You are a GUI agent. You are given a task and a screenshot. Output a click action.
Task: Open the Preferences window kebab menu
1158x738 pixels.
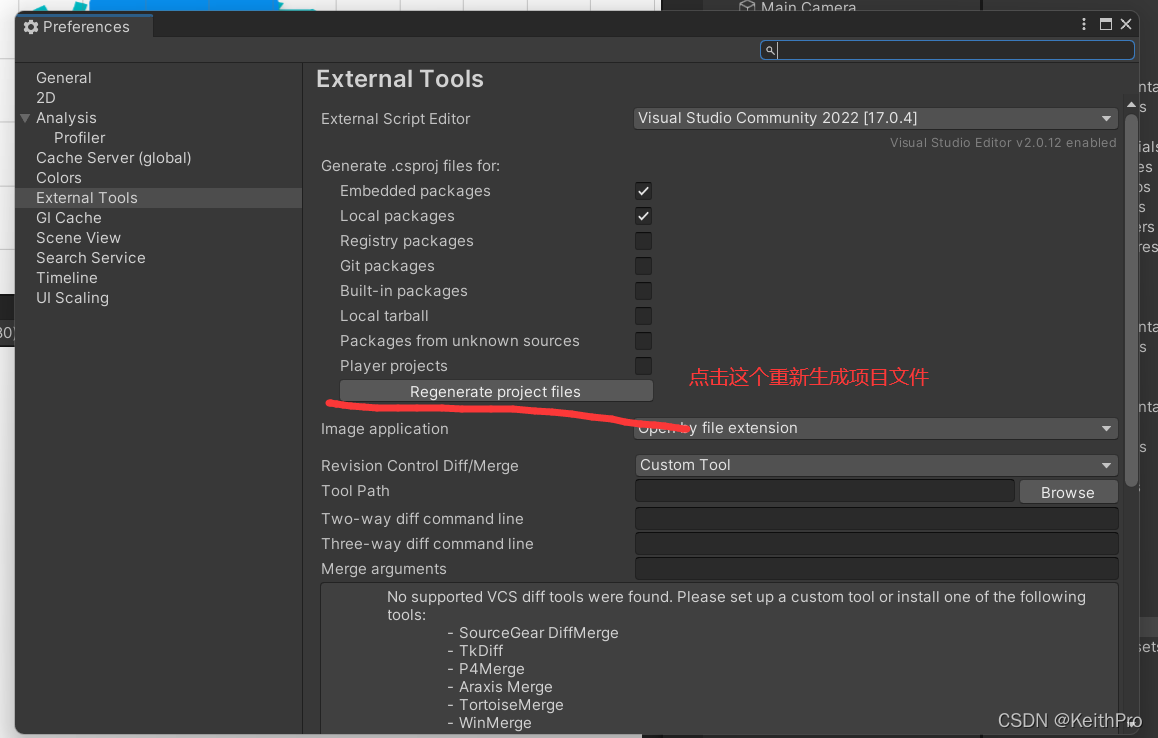(1085, 25)
